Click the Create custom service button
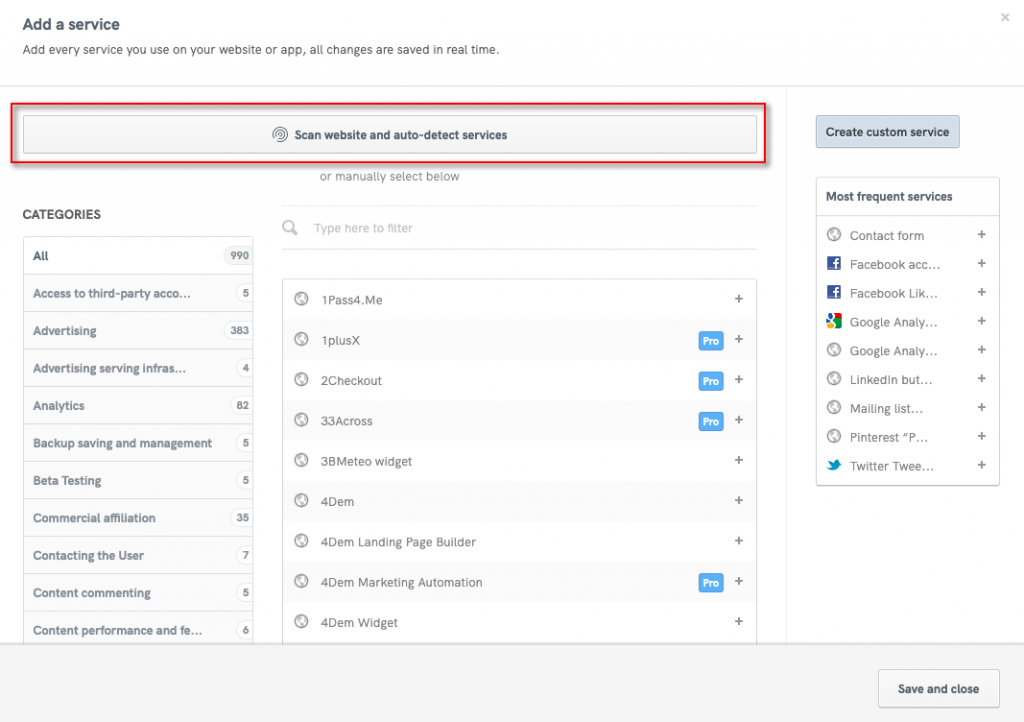This screenshot has width=1024, height=722. (x=886, y=131)
